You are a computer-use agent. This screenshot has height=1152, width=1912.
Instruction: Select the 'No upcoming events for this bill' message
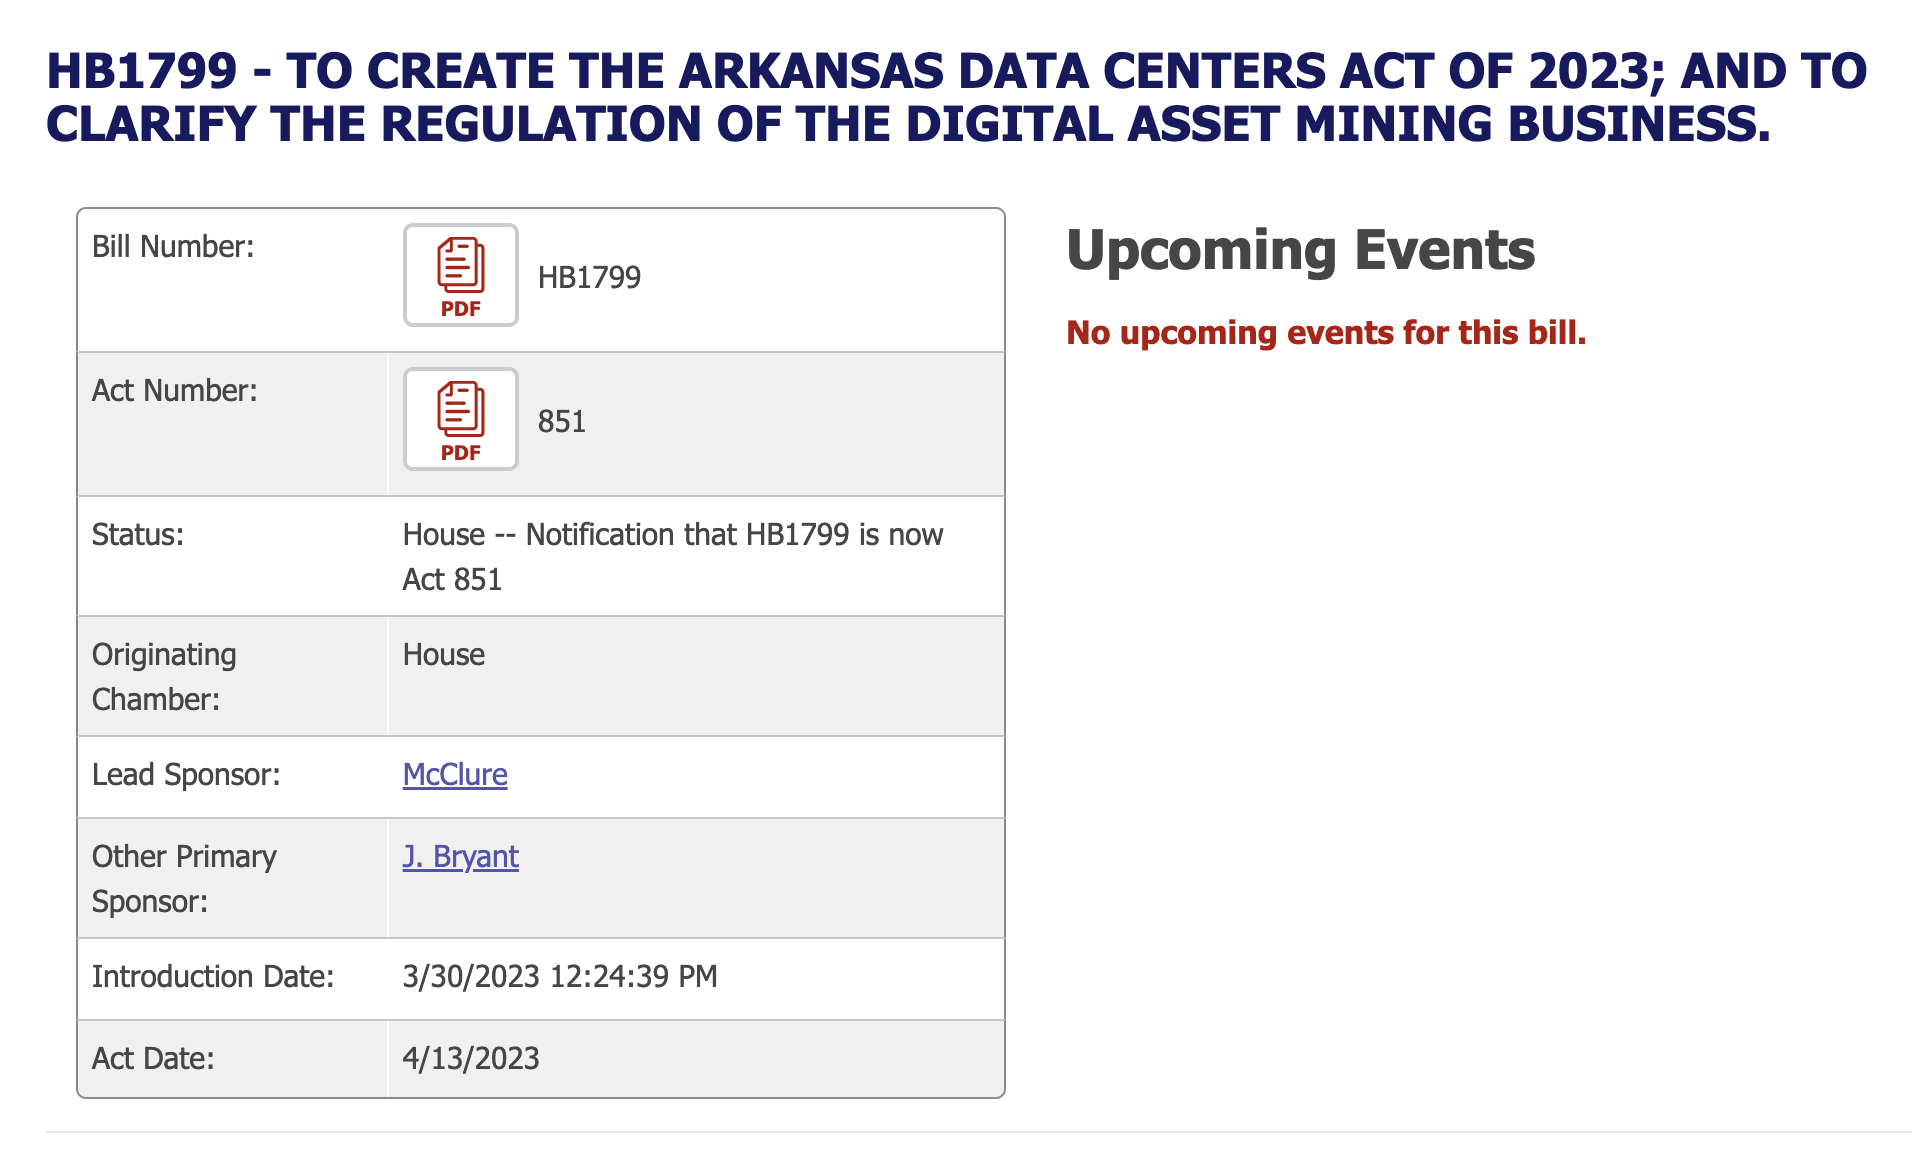click(x=1326, y=333)
